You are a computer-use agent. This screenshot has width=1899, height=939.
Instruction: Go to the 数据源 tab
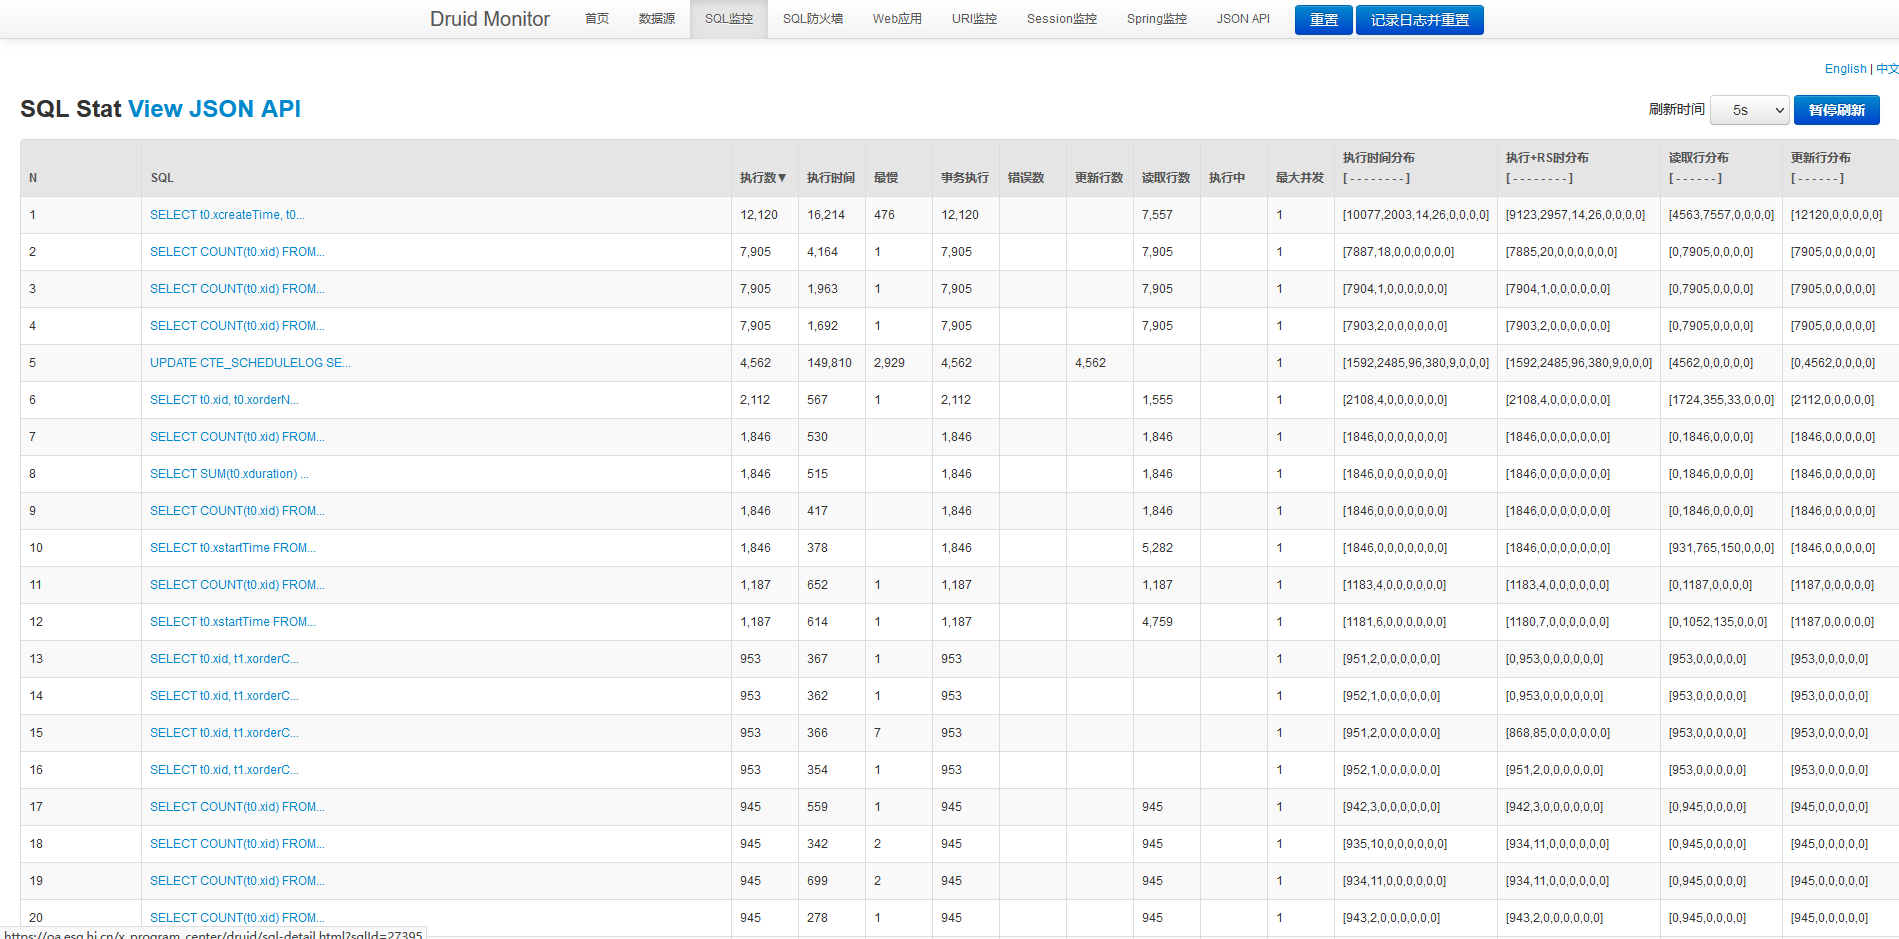click(656, 19)
